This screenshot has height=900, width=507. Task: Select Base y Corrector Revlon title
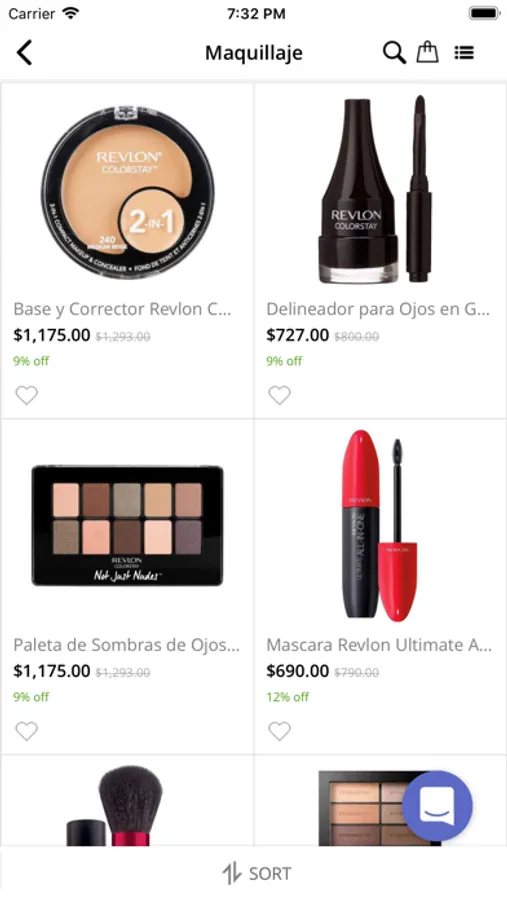click(122, 309)
